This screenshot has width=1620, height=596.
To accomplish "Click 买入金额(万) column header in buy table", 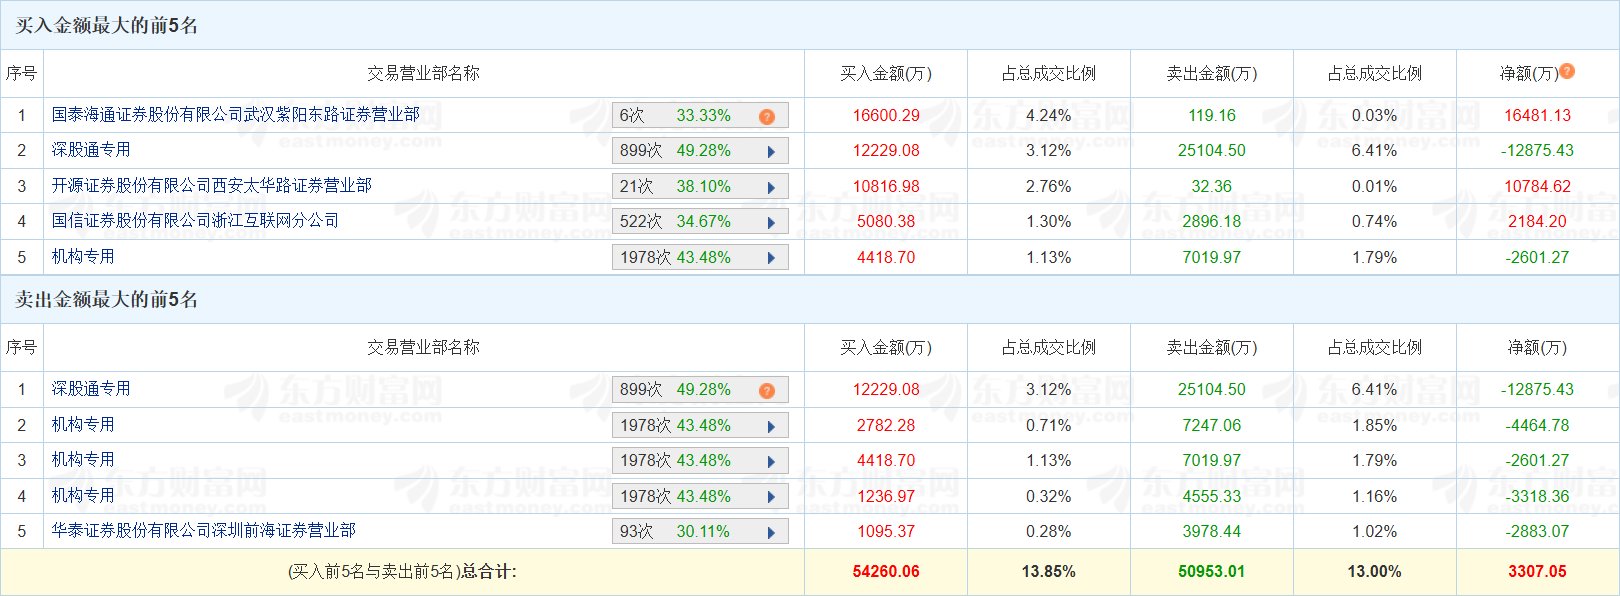I will coord(885,74).
